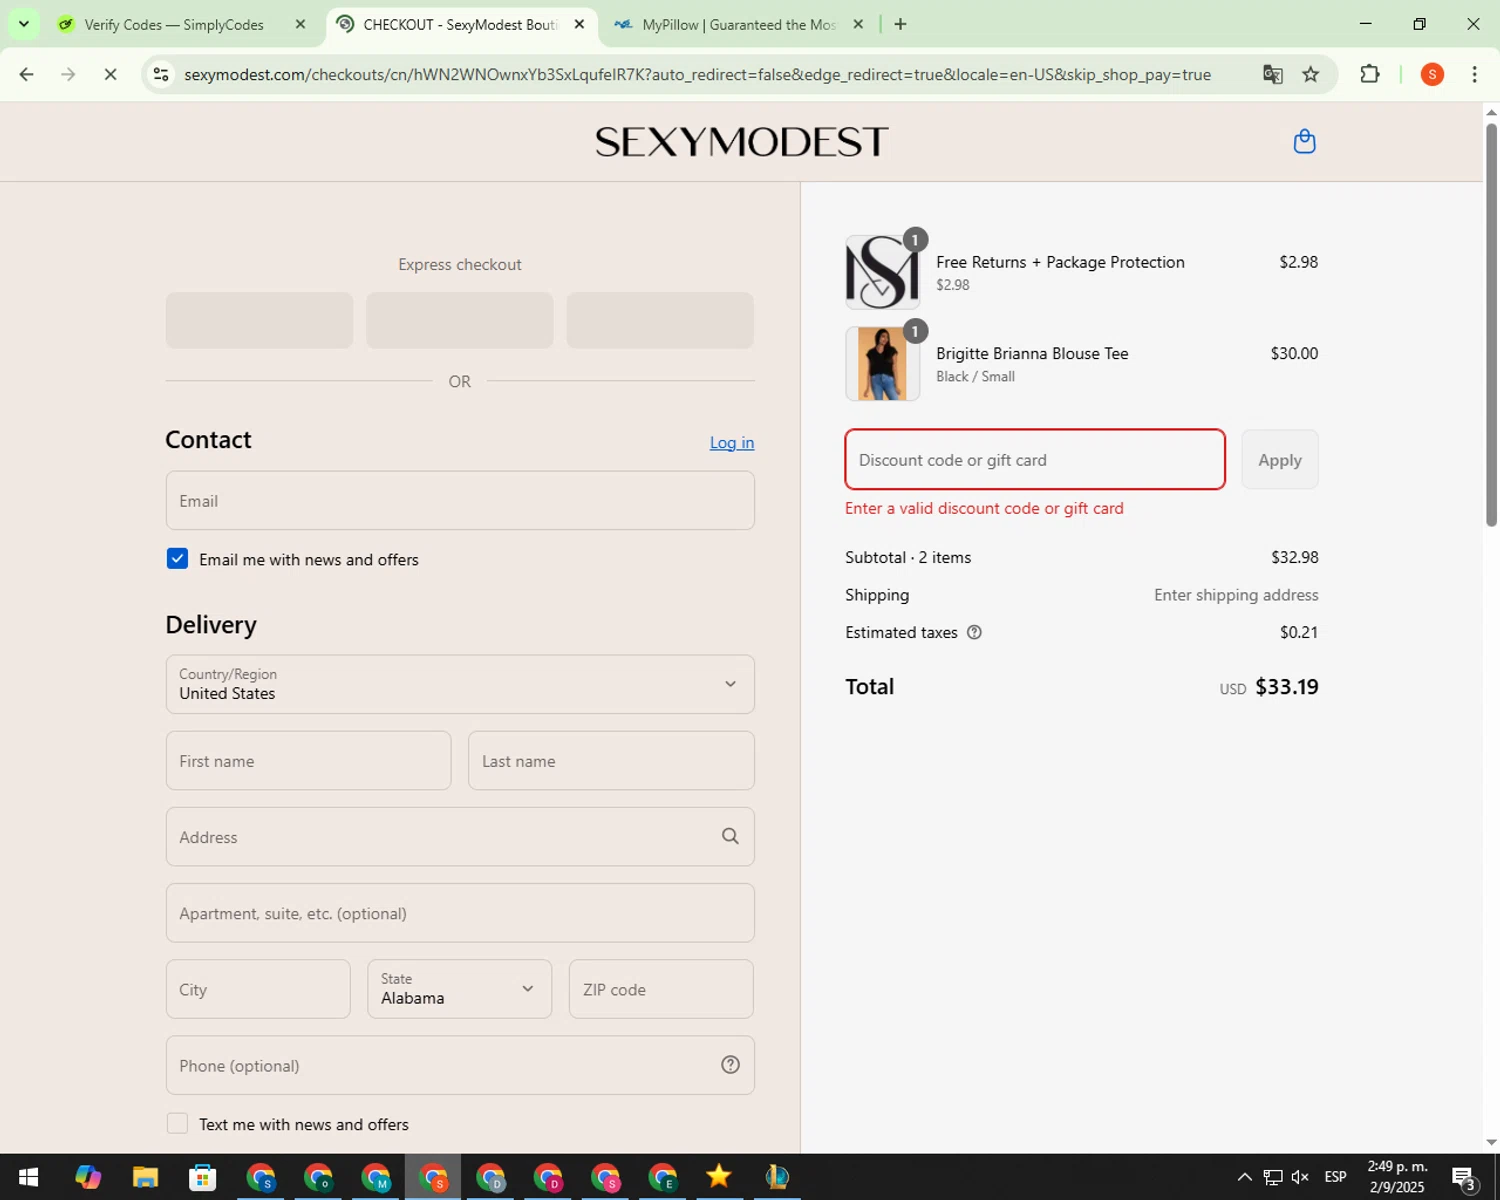Focus the Apartment, suite, etc. field

(x=460, y=912)
